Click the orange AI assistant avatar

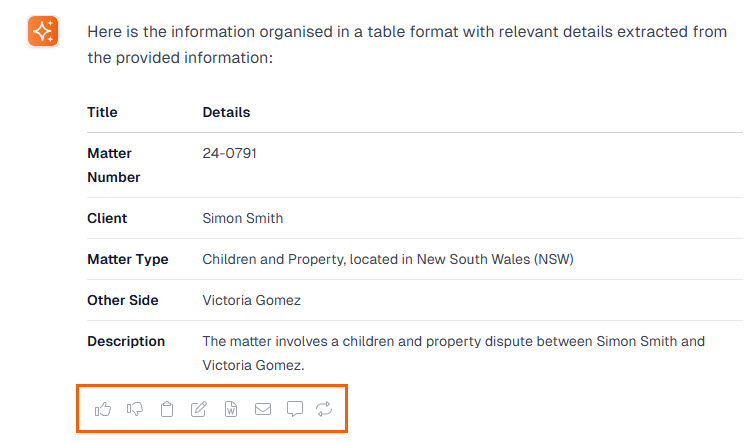tap(42, 32)
